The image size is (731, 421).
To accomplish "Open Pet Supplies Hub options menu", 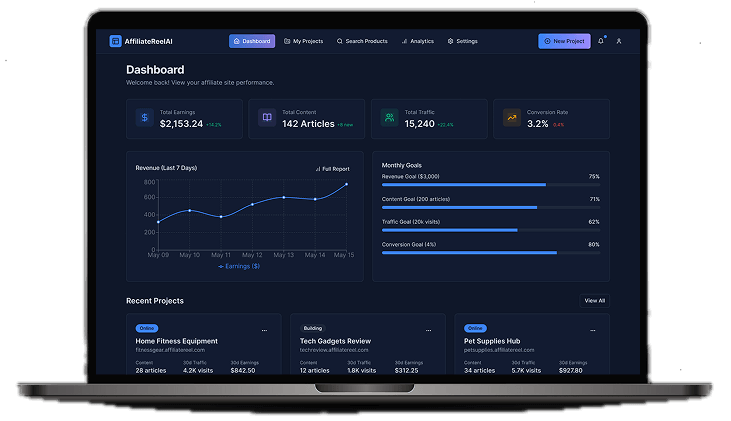I will point(593,329).
